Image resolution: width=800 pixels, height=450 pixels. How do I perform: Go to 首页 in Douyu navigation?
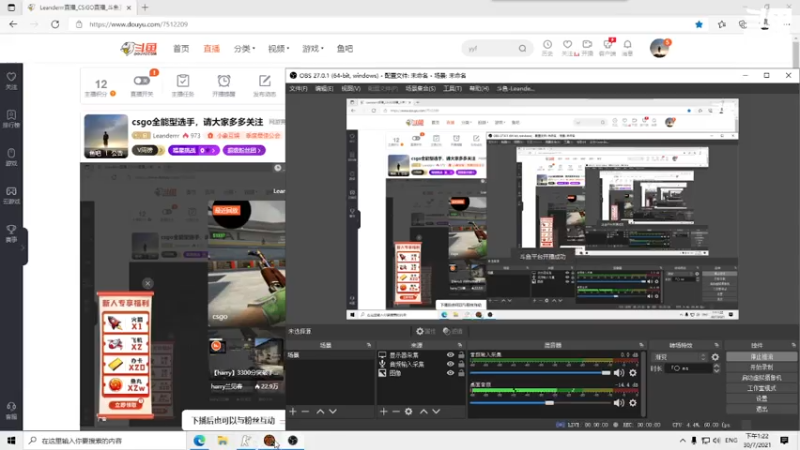[x=181, y=48]
